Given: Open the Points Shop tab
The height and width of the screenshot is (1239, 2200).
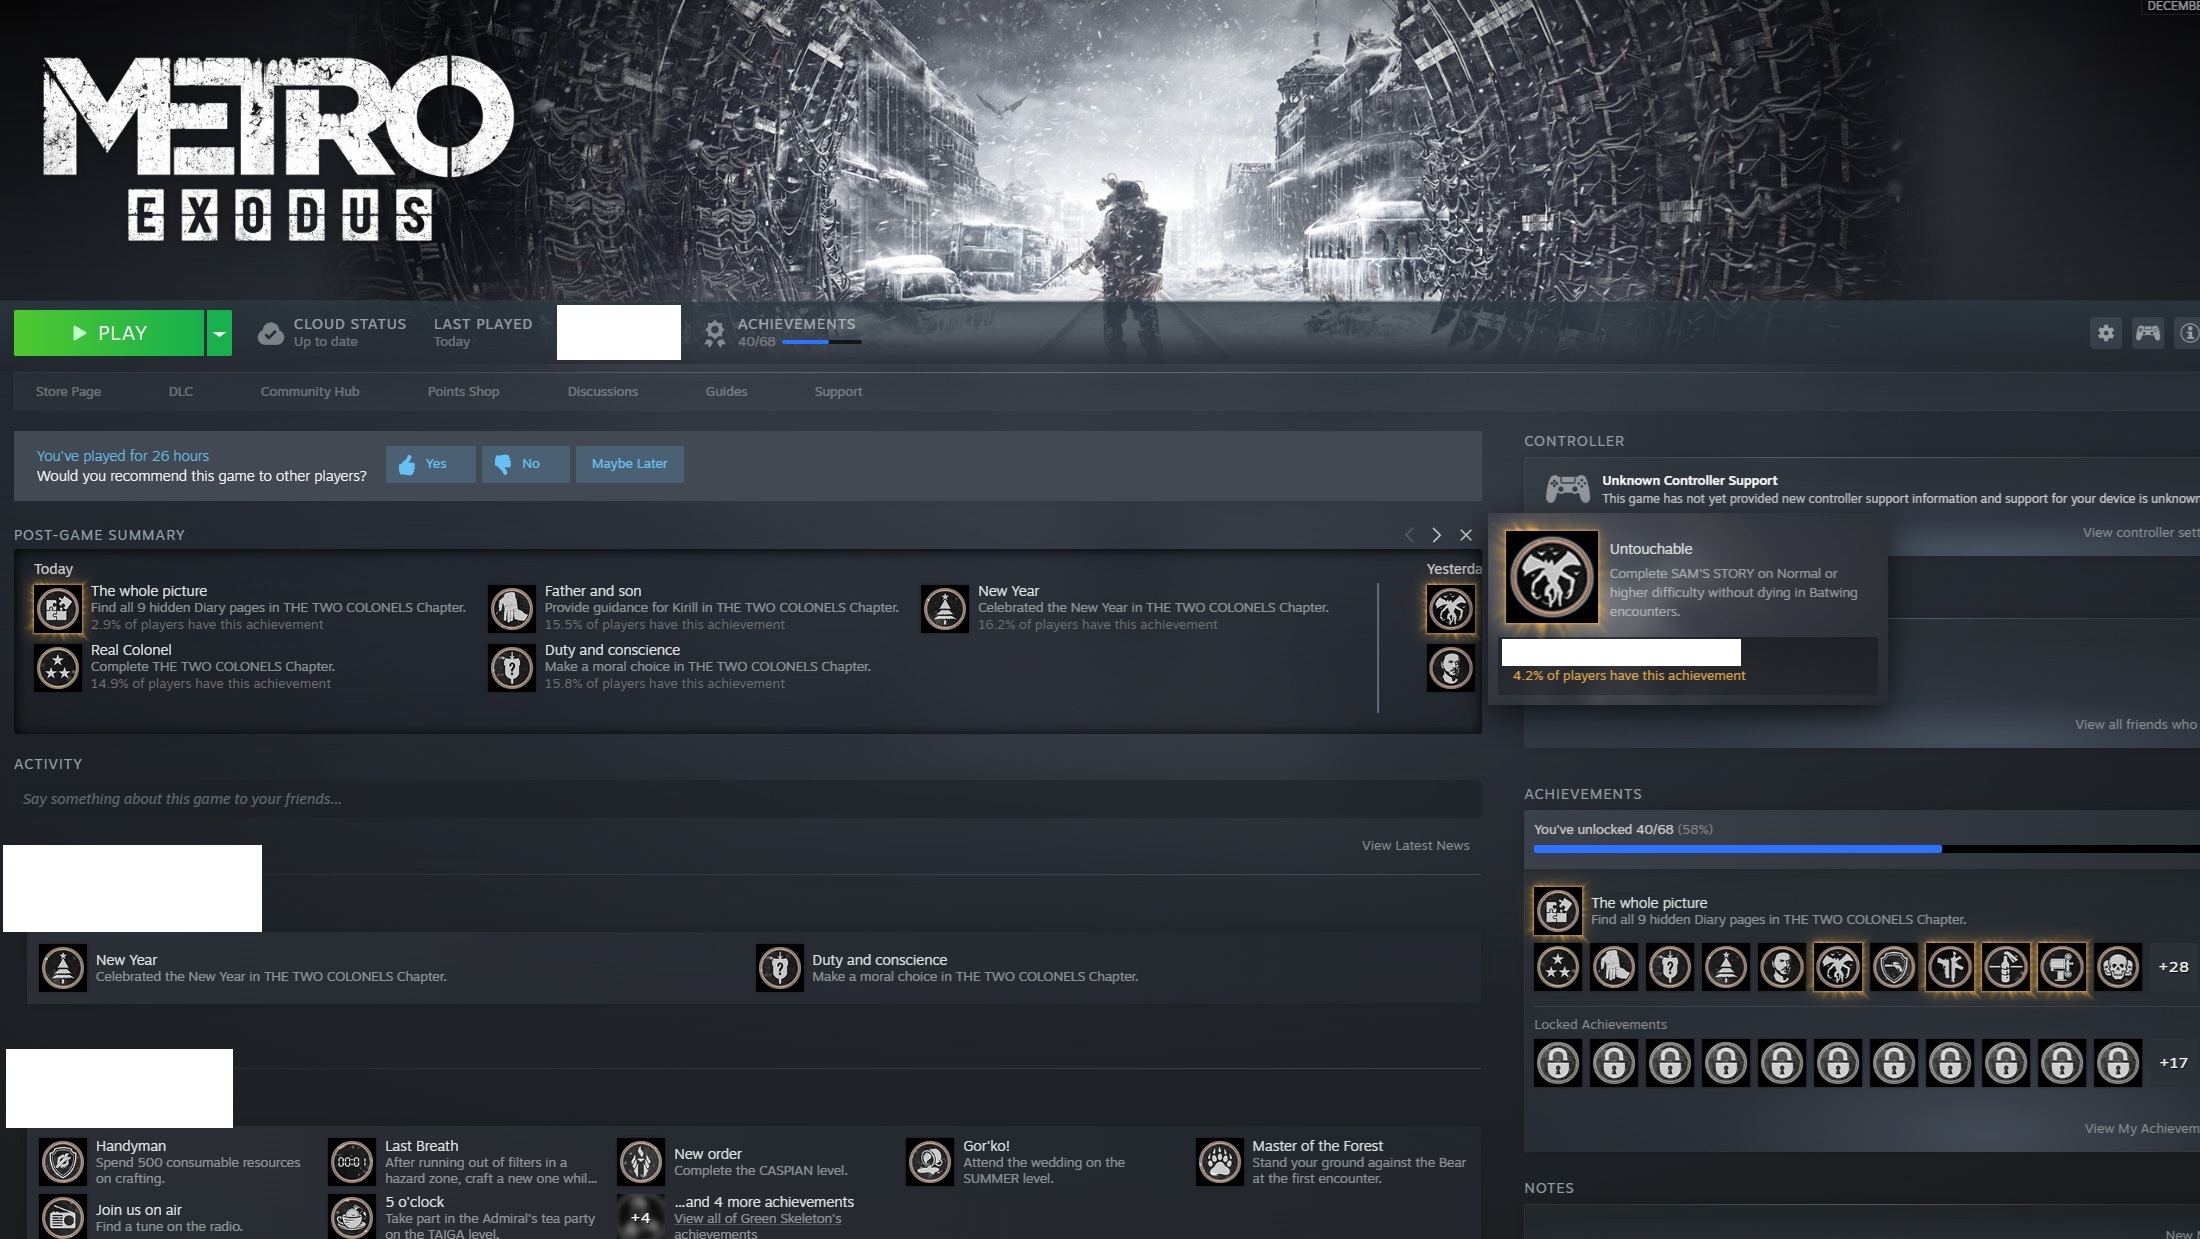Looking at the screenshot, I should coord(463,391).
